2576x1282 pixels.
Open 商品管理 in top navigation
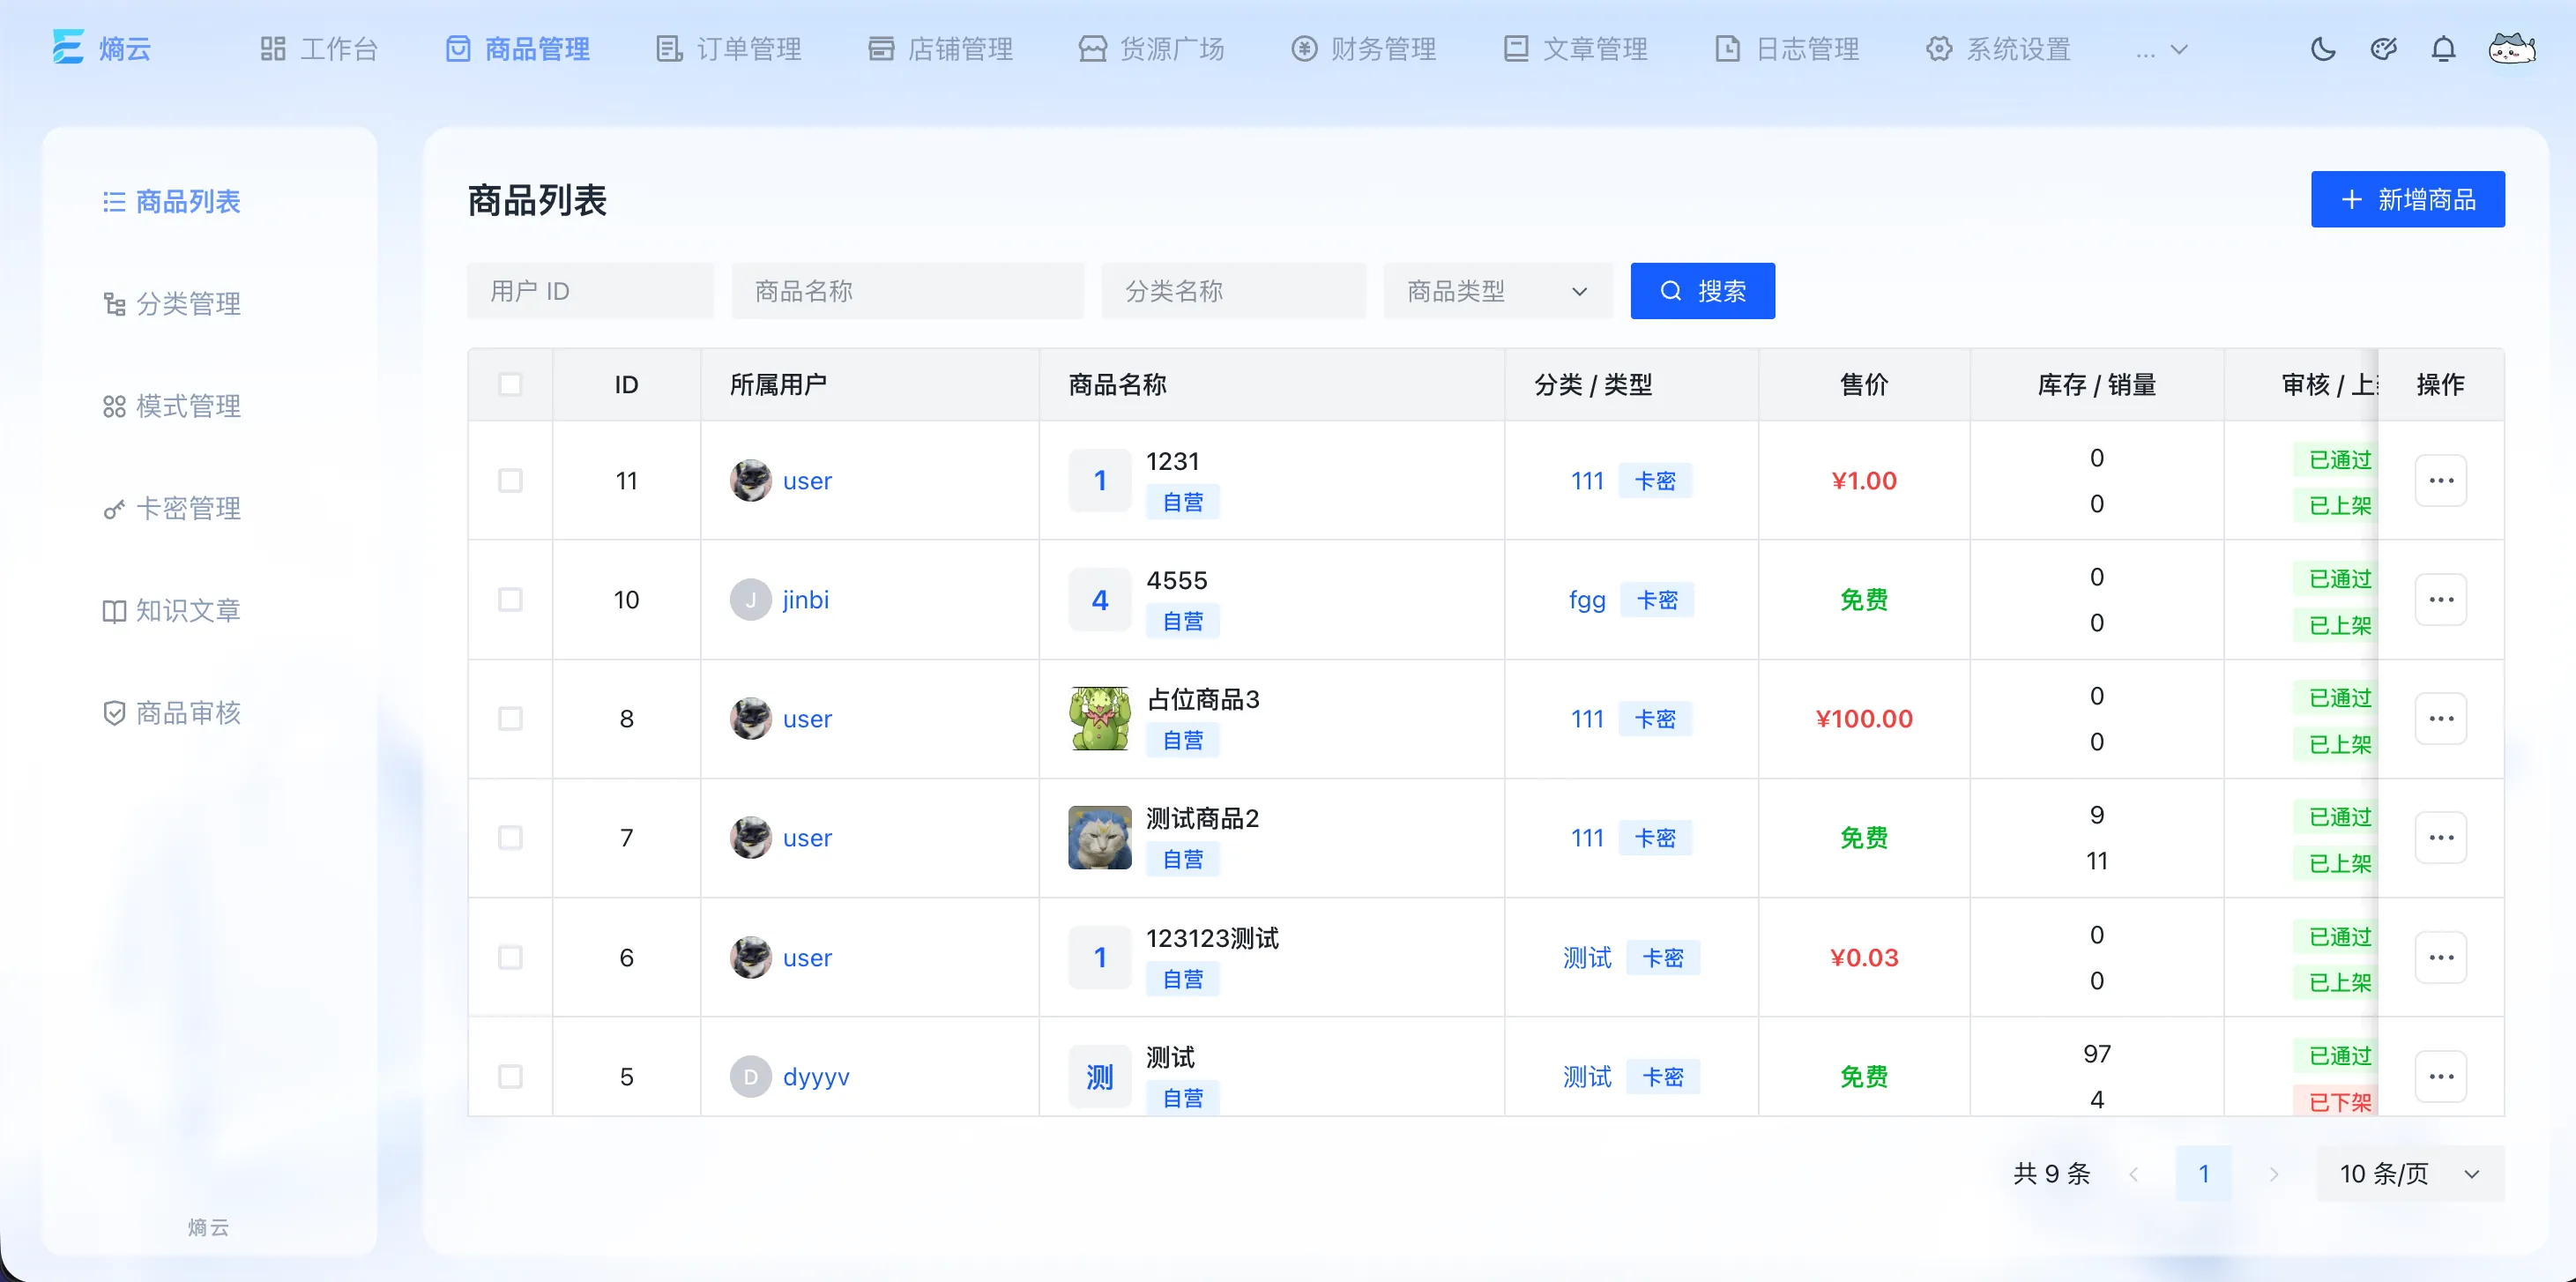point(517,48)
